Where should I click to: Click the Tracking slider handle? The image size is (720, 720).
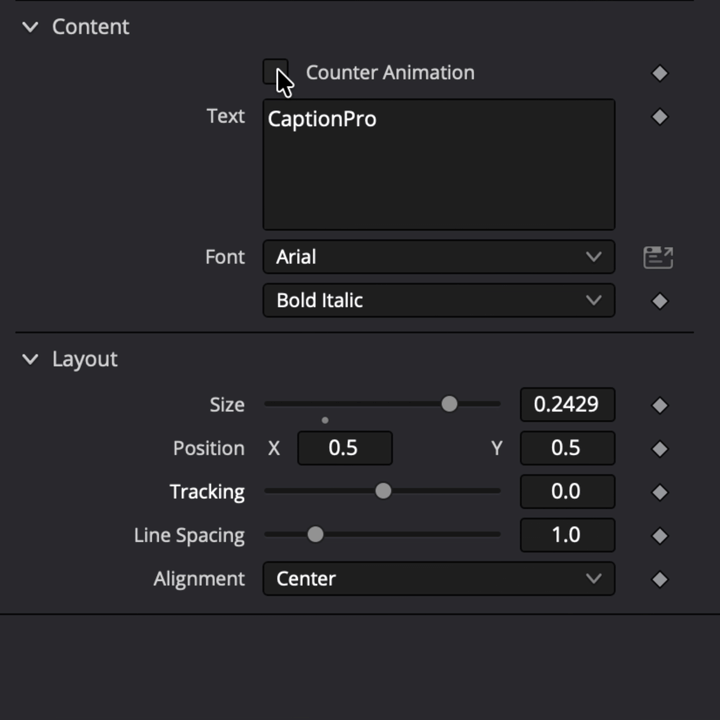(x=383, y=491)
